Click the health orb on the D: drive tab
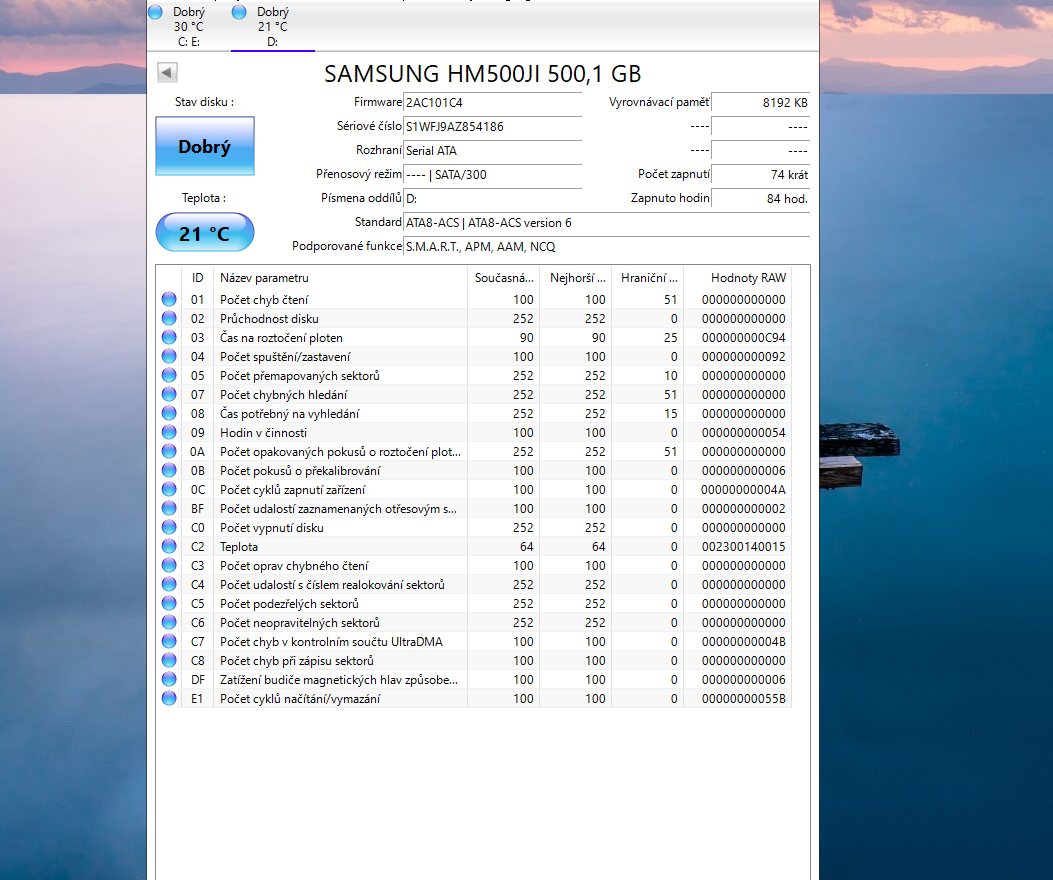 point(238,12)
